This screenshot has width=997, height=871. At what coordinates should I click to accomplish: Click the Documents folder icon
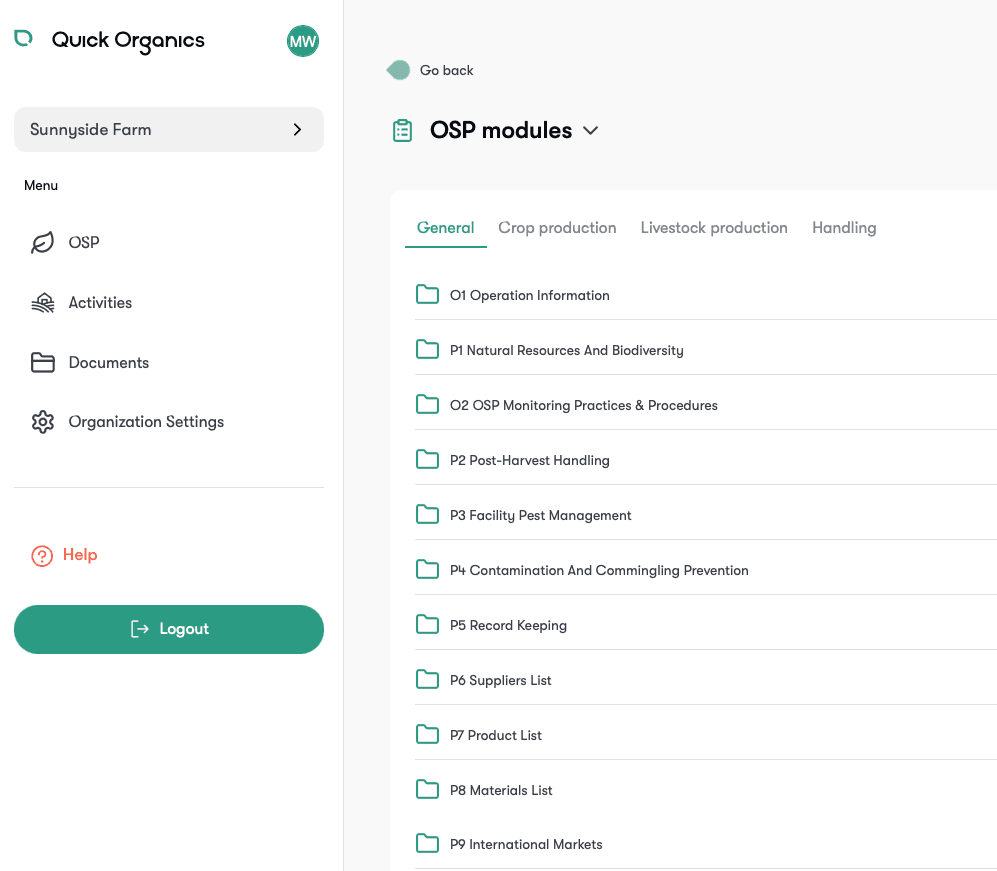[41, 362]
